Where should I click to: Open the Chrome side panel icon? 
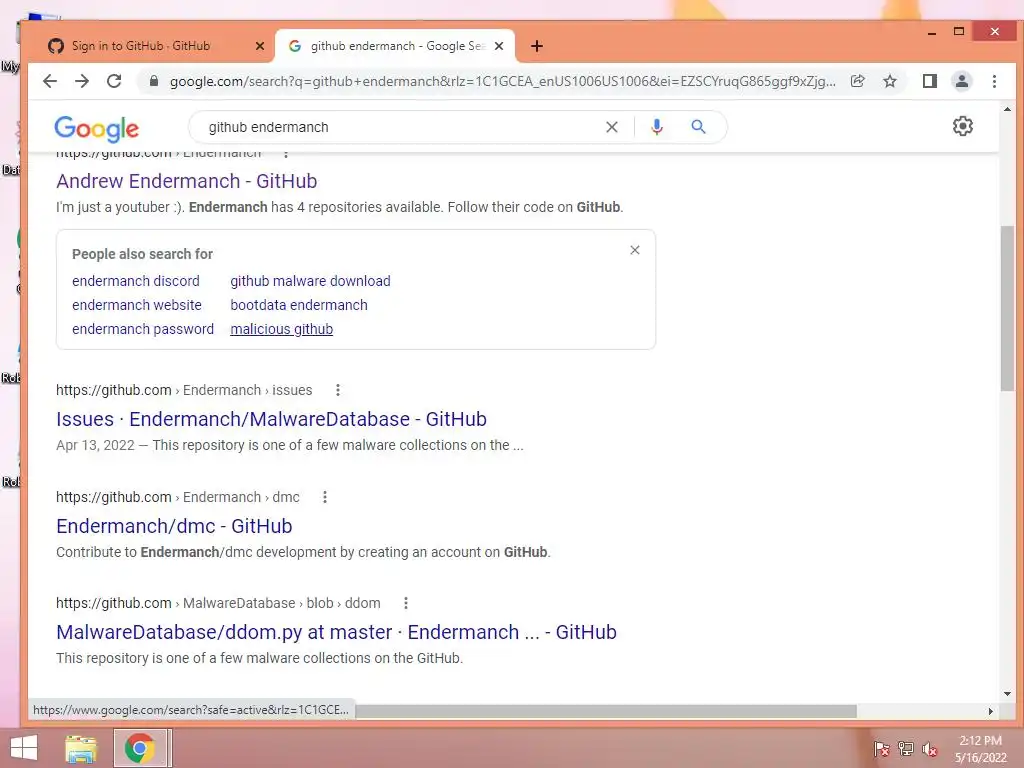point(929,81)
